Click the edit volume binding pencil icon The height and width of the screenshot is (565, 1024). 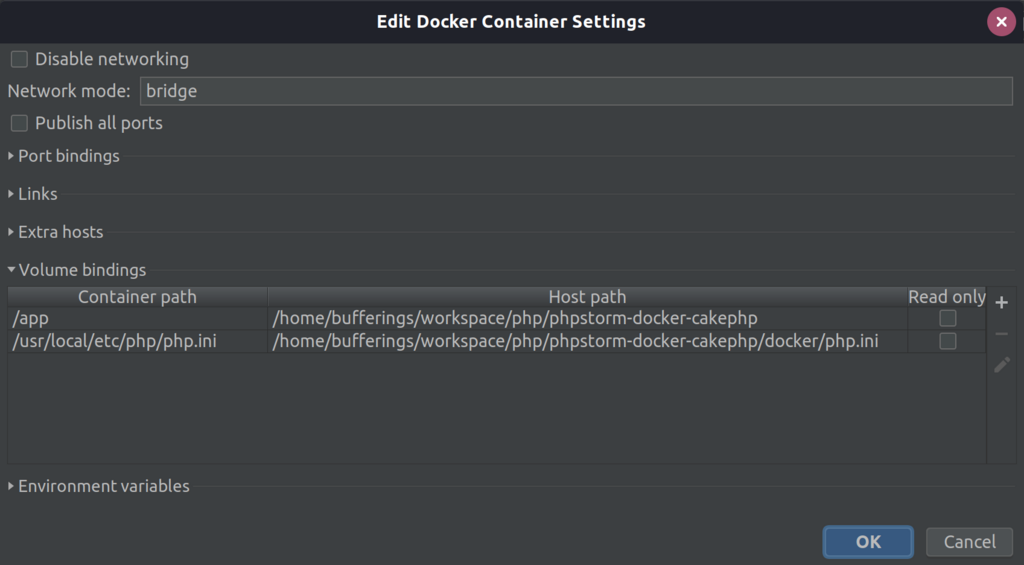[x=1002, y=365]
